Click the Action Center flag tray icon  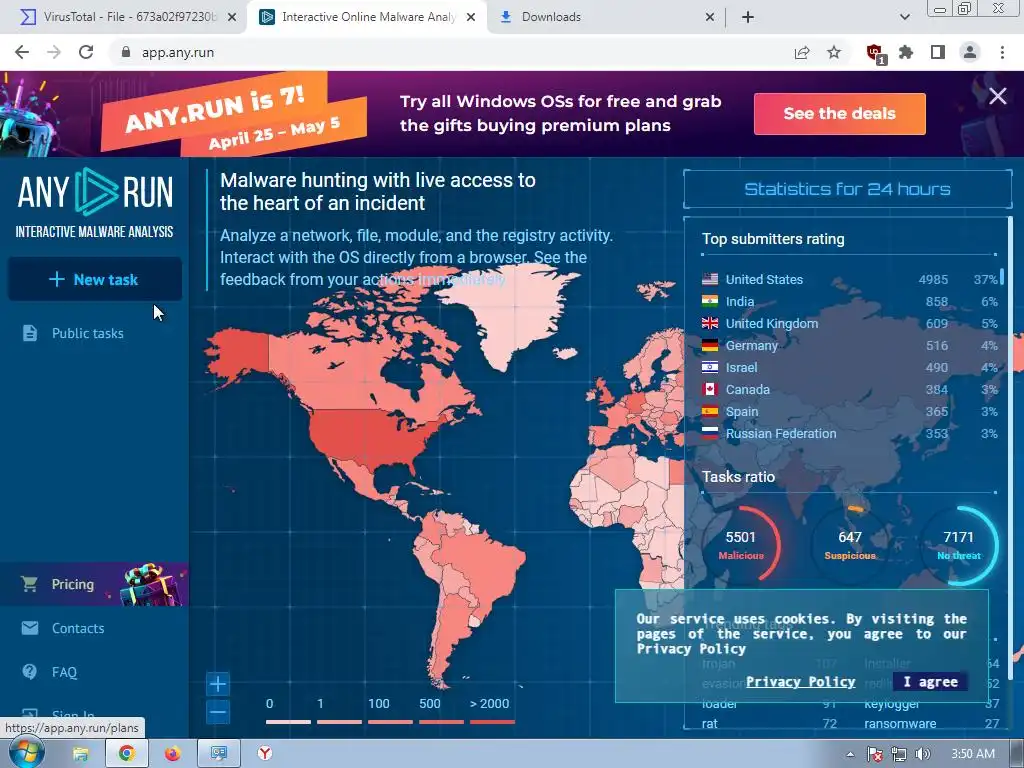(x=875, y=754)
